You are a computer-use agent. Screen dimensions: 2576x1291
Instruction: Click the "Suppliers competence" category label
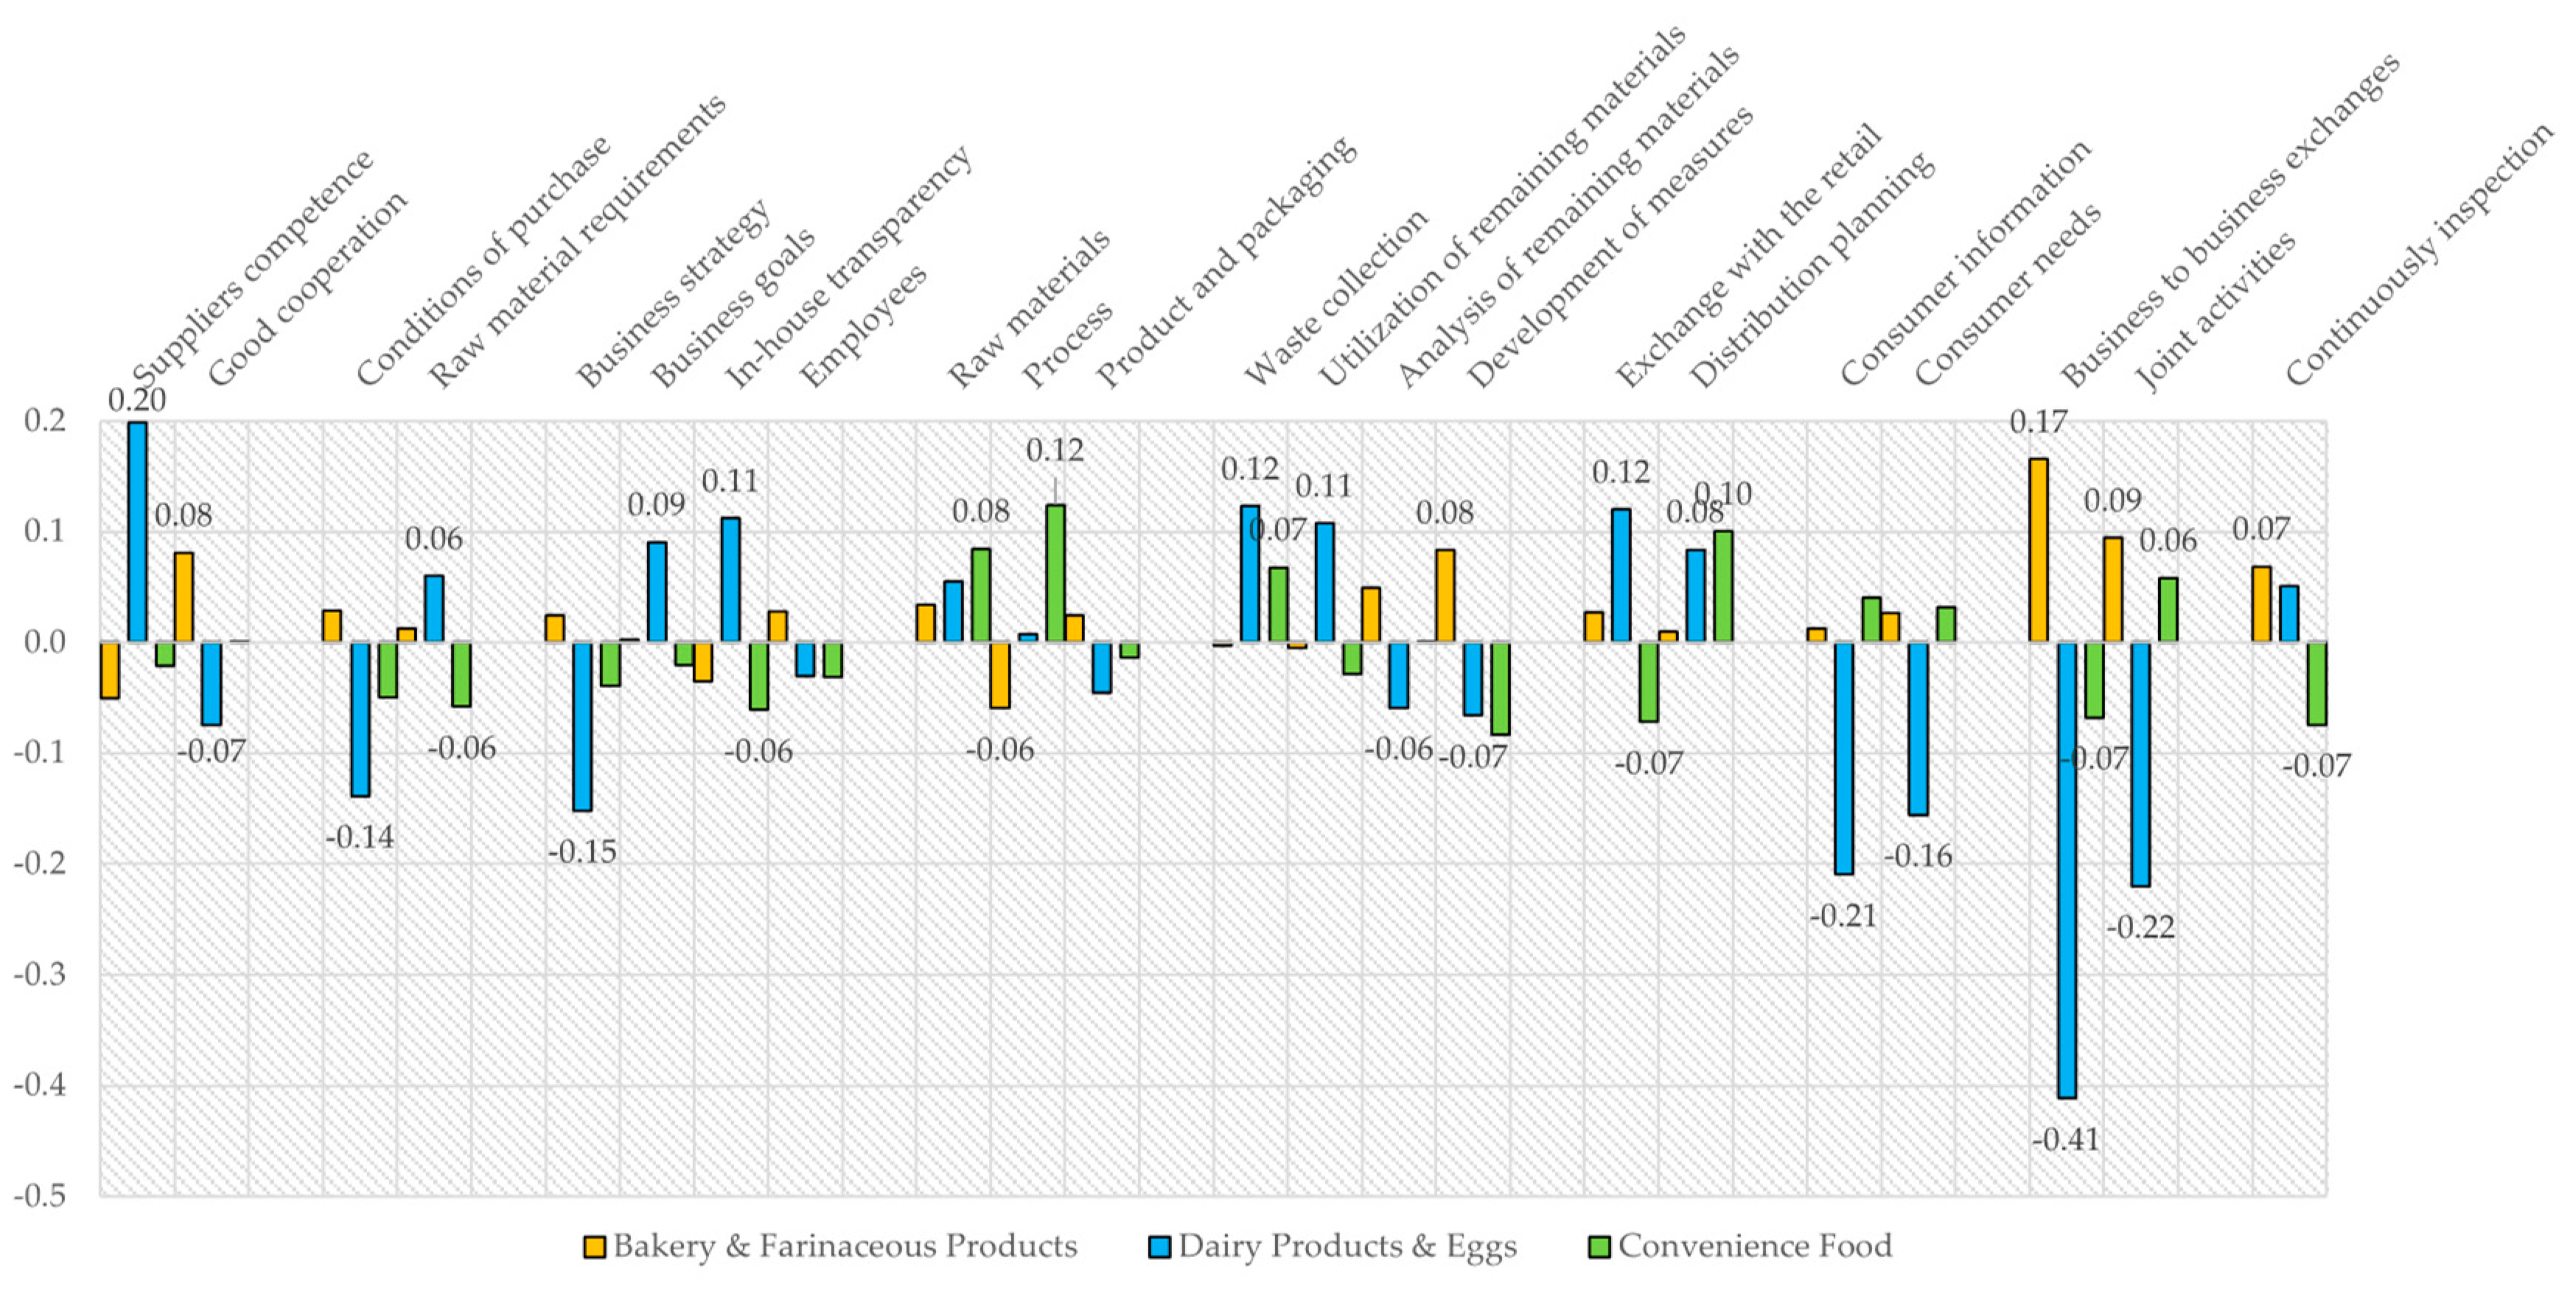[253, 267]
